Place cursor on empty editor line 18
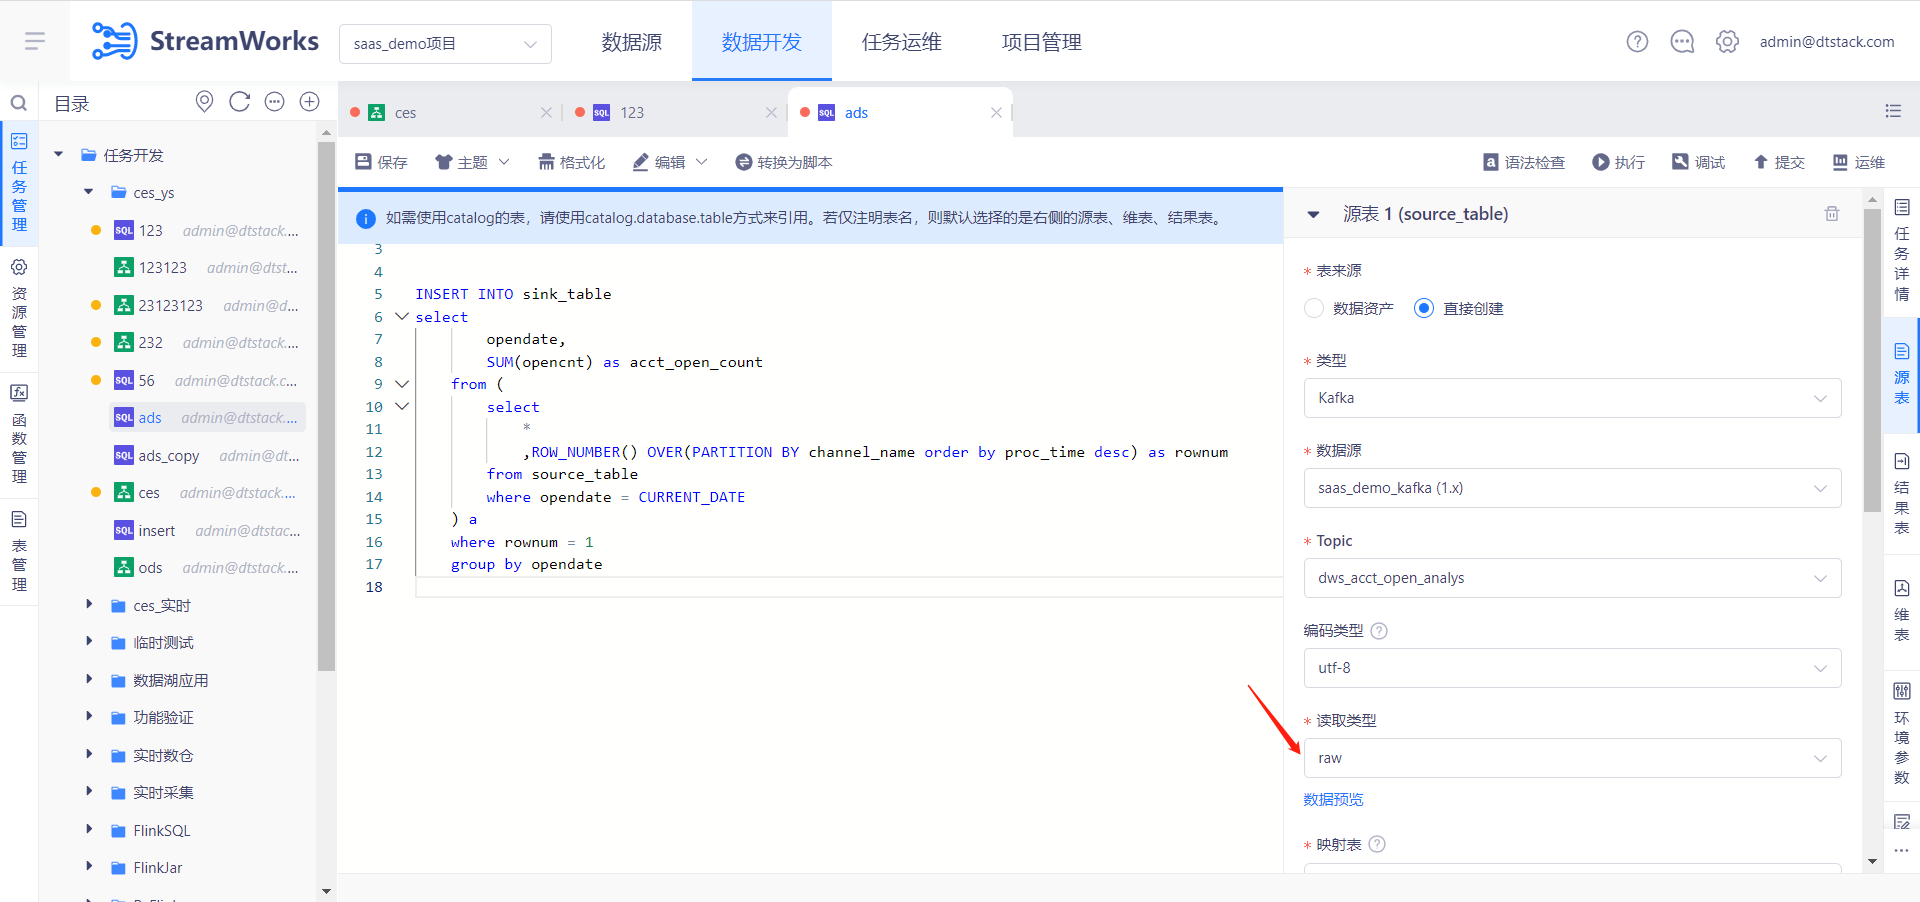The width and height of the screenshot is (1920, 902). (x=848, y=587)
